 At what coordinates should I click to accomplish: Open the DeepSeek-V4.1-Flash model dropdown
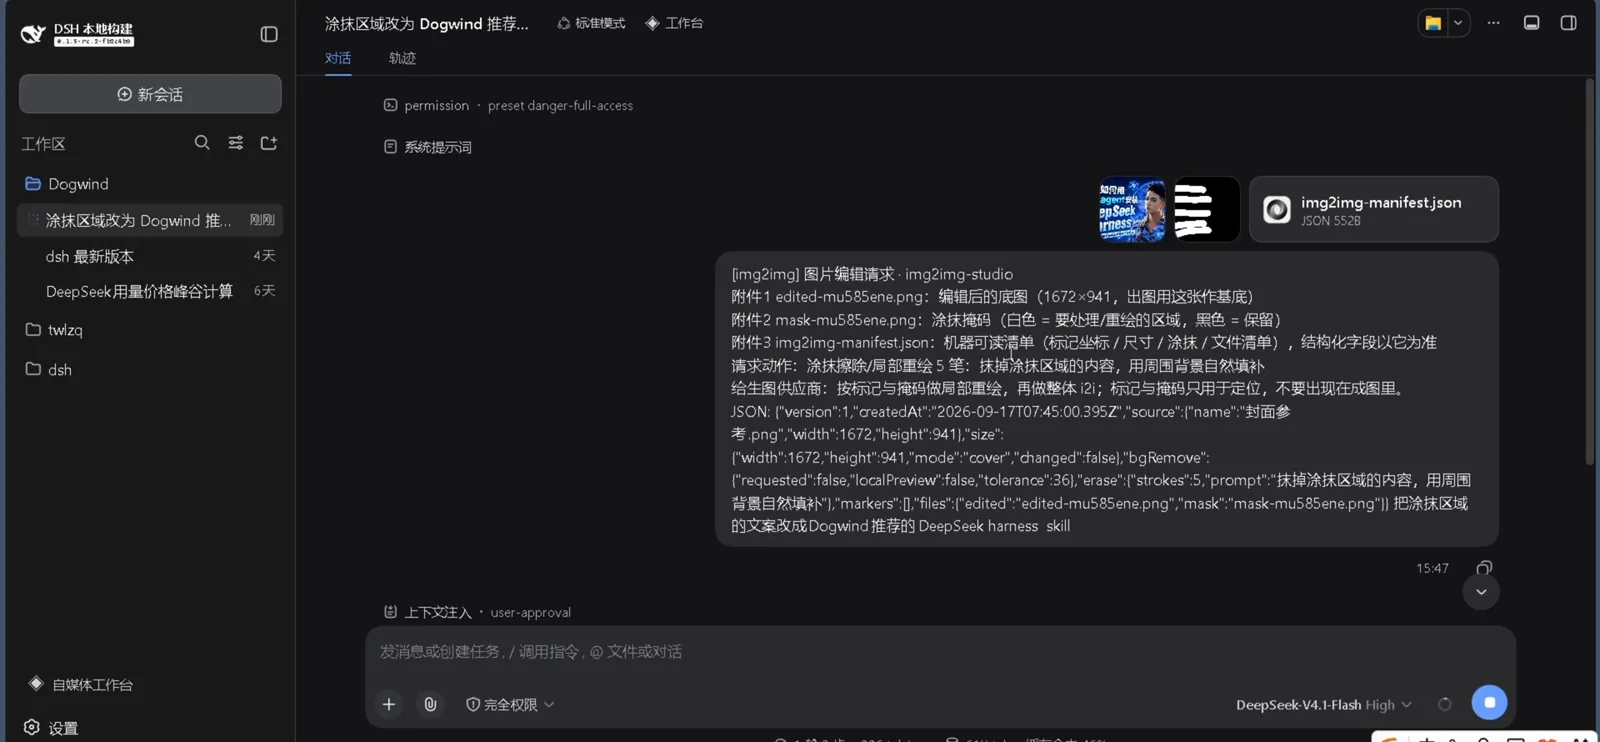pos(1324,705)
